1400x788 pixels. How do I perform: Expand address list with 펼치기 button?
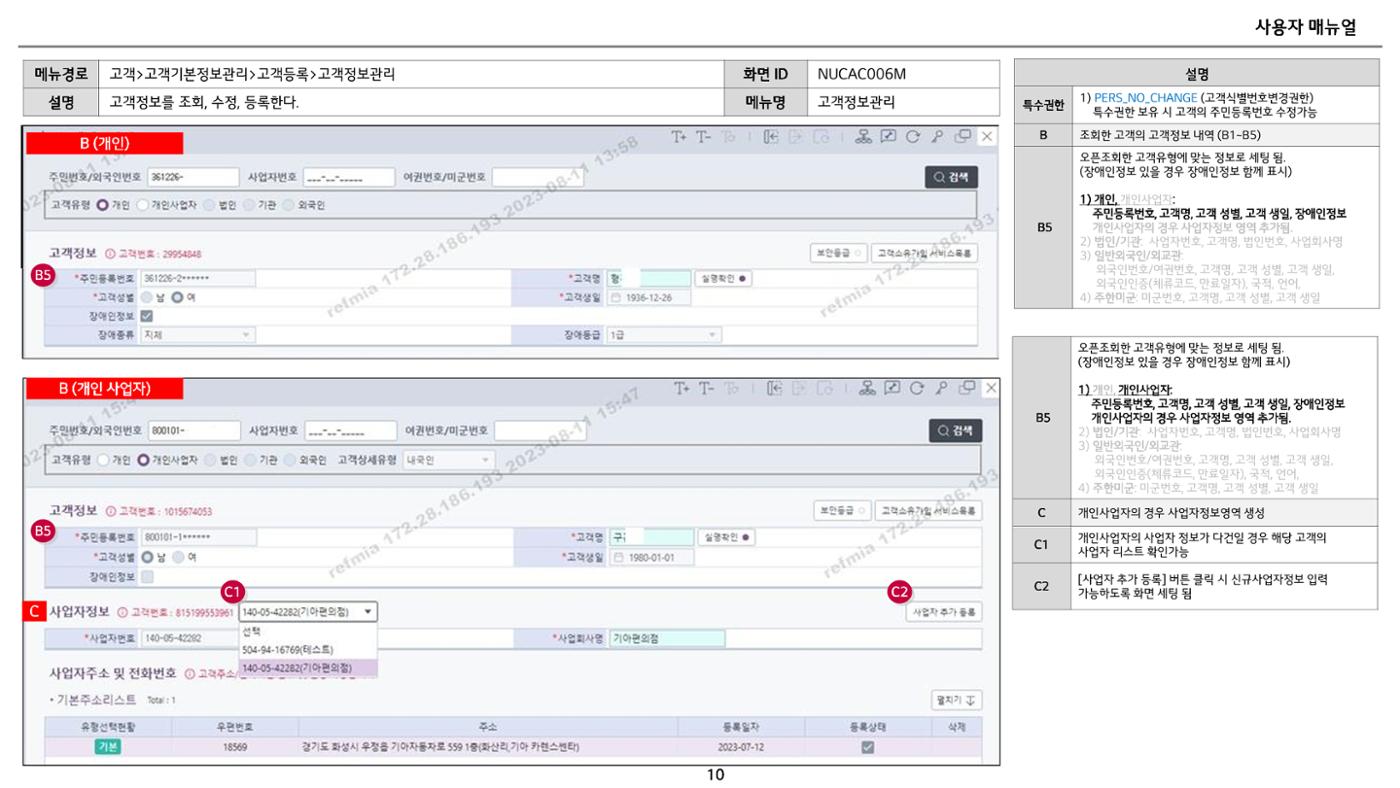pos(957,700)
